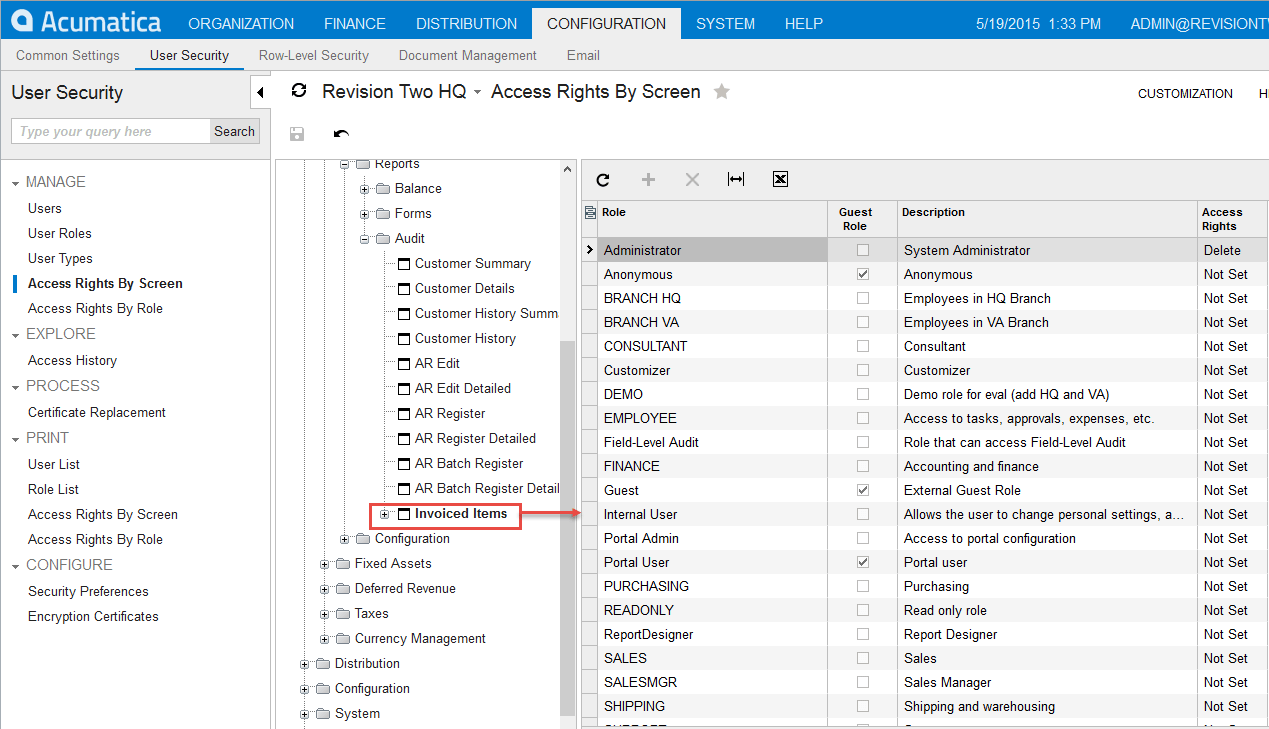Click the Save disk icon
Screen dimensions: 1269x729
297,134
